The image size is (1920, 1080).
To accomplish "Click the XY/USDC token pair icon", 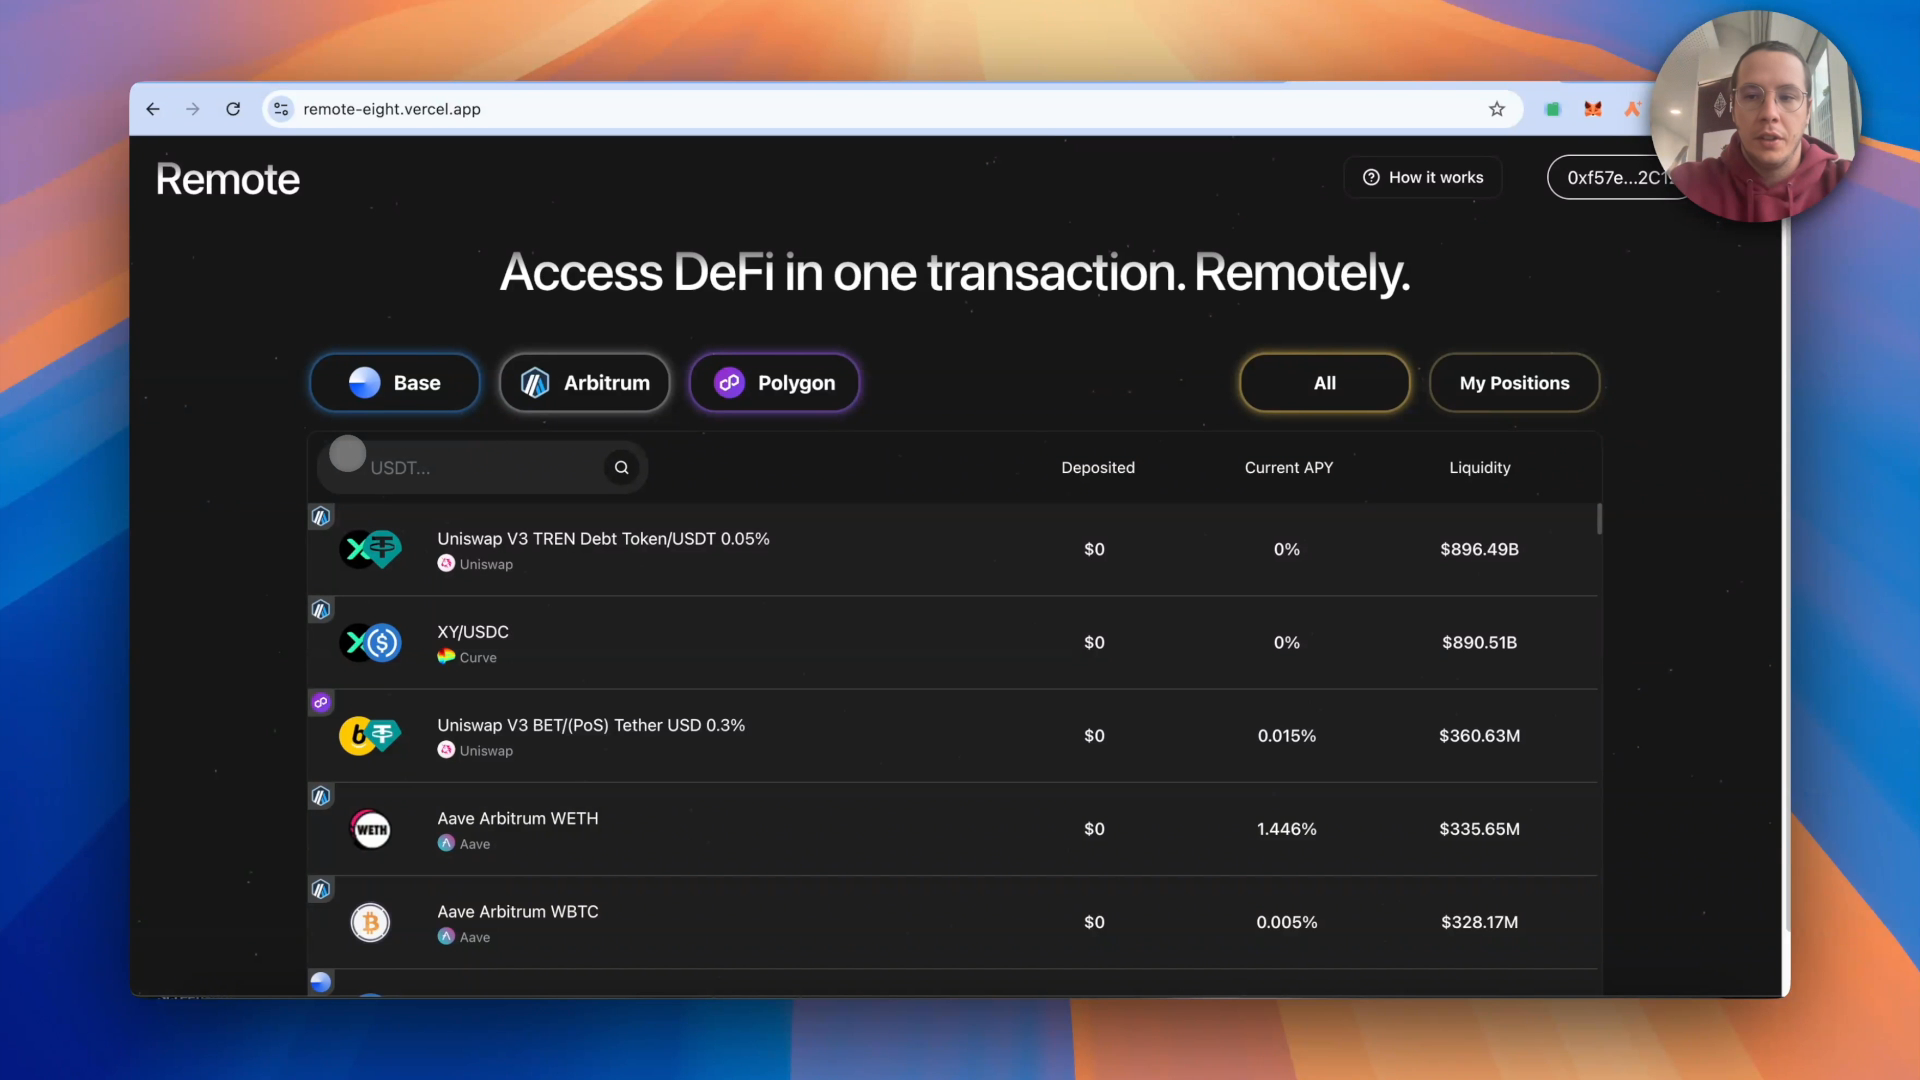I will tap(370, 642).
